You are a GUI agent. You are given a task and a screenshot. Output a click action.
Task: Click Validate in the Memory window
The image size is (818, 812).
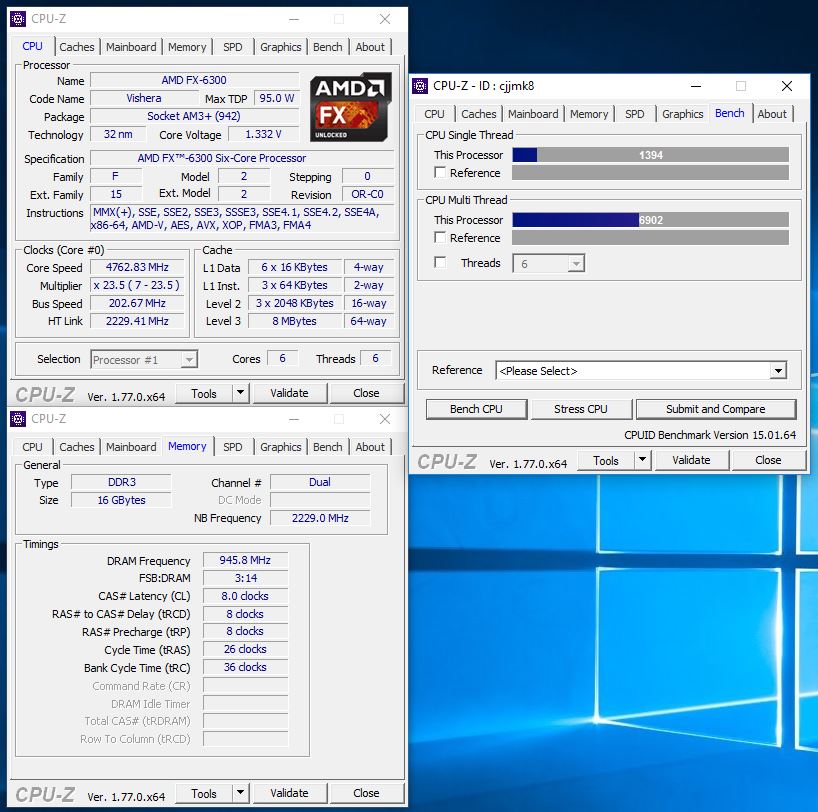click(290, 793)
